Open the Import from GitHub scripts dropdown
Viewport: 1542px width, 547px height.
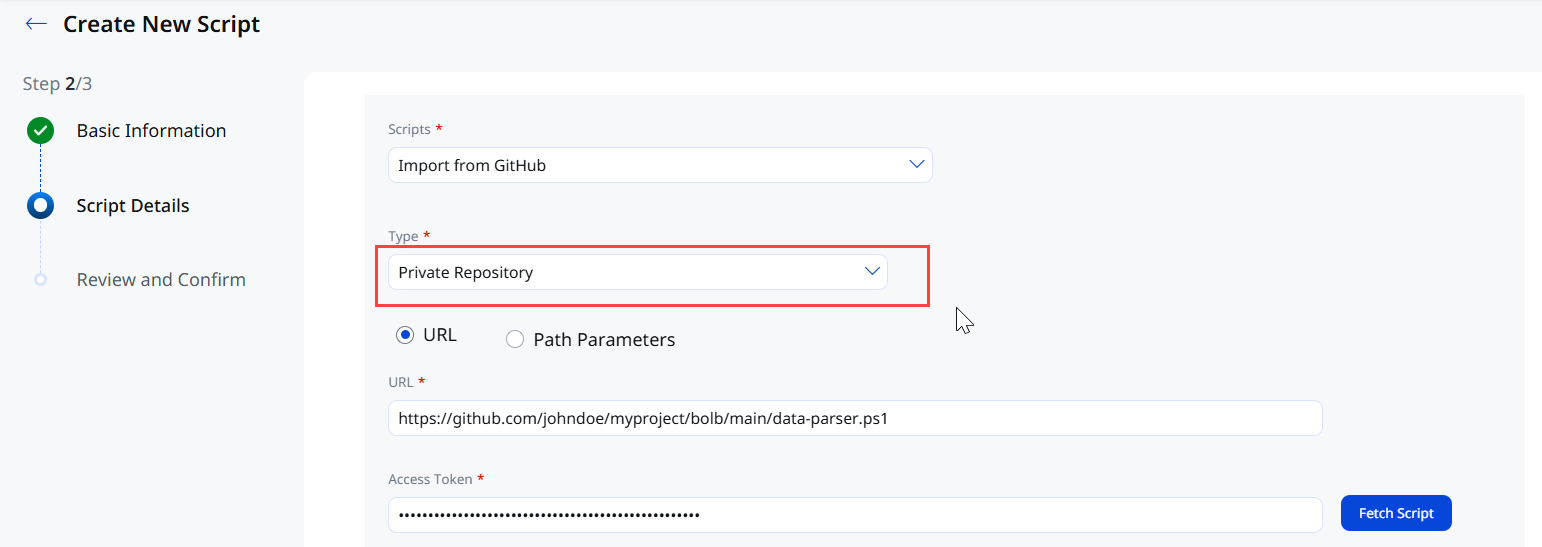point(660,165)
